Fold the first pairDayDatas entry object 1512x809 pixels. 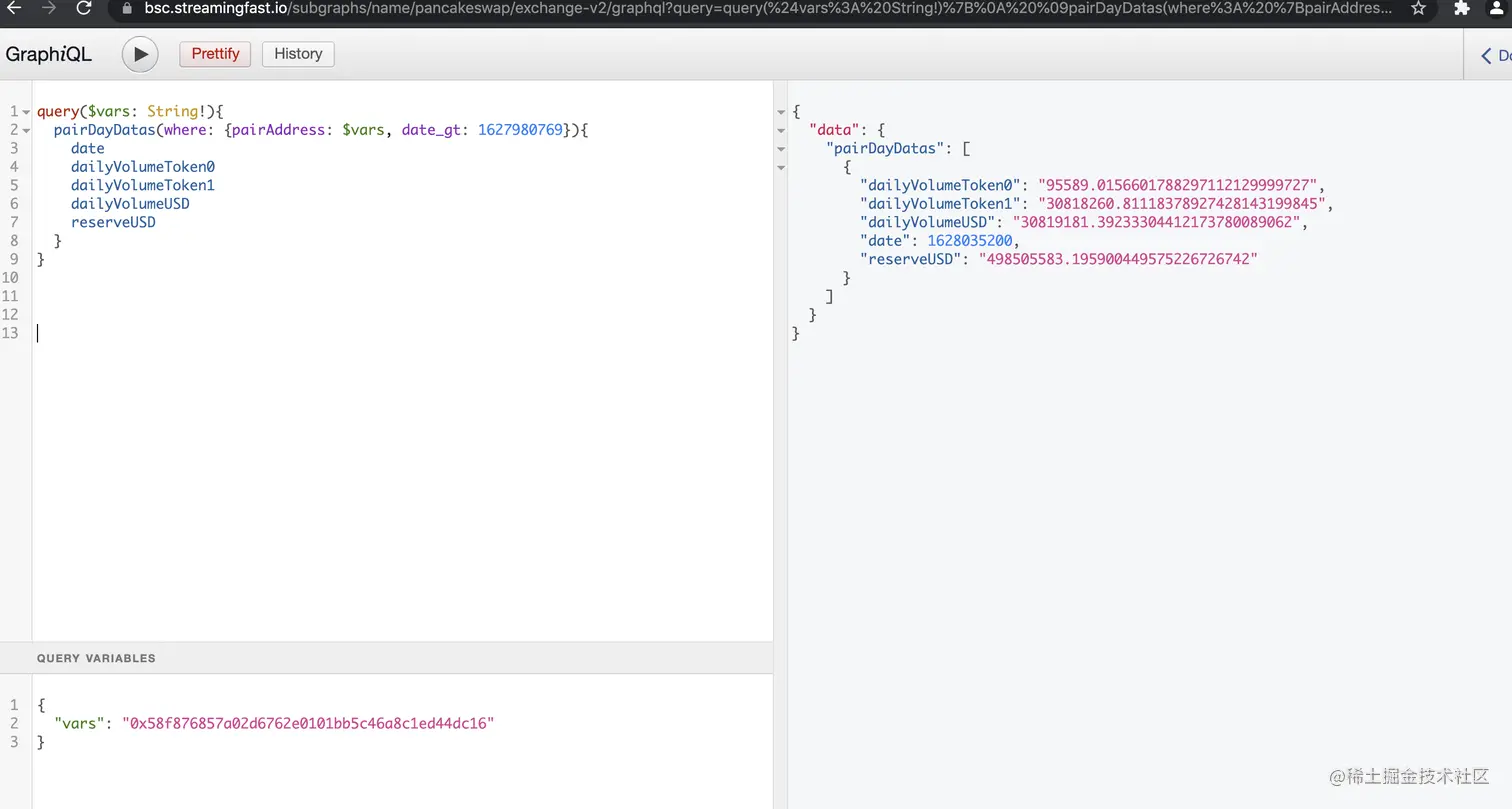[781, 167]
